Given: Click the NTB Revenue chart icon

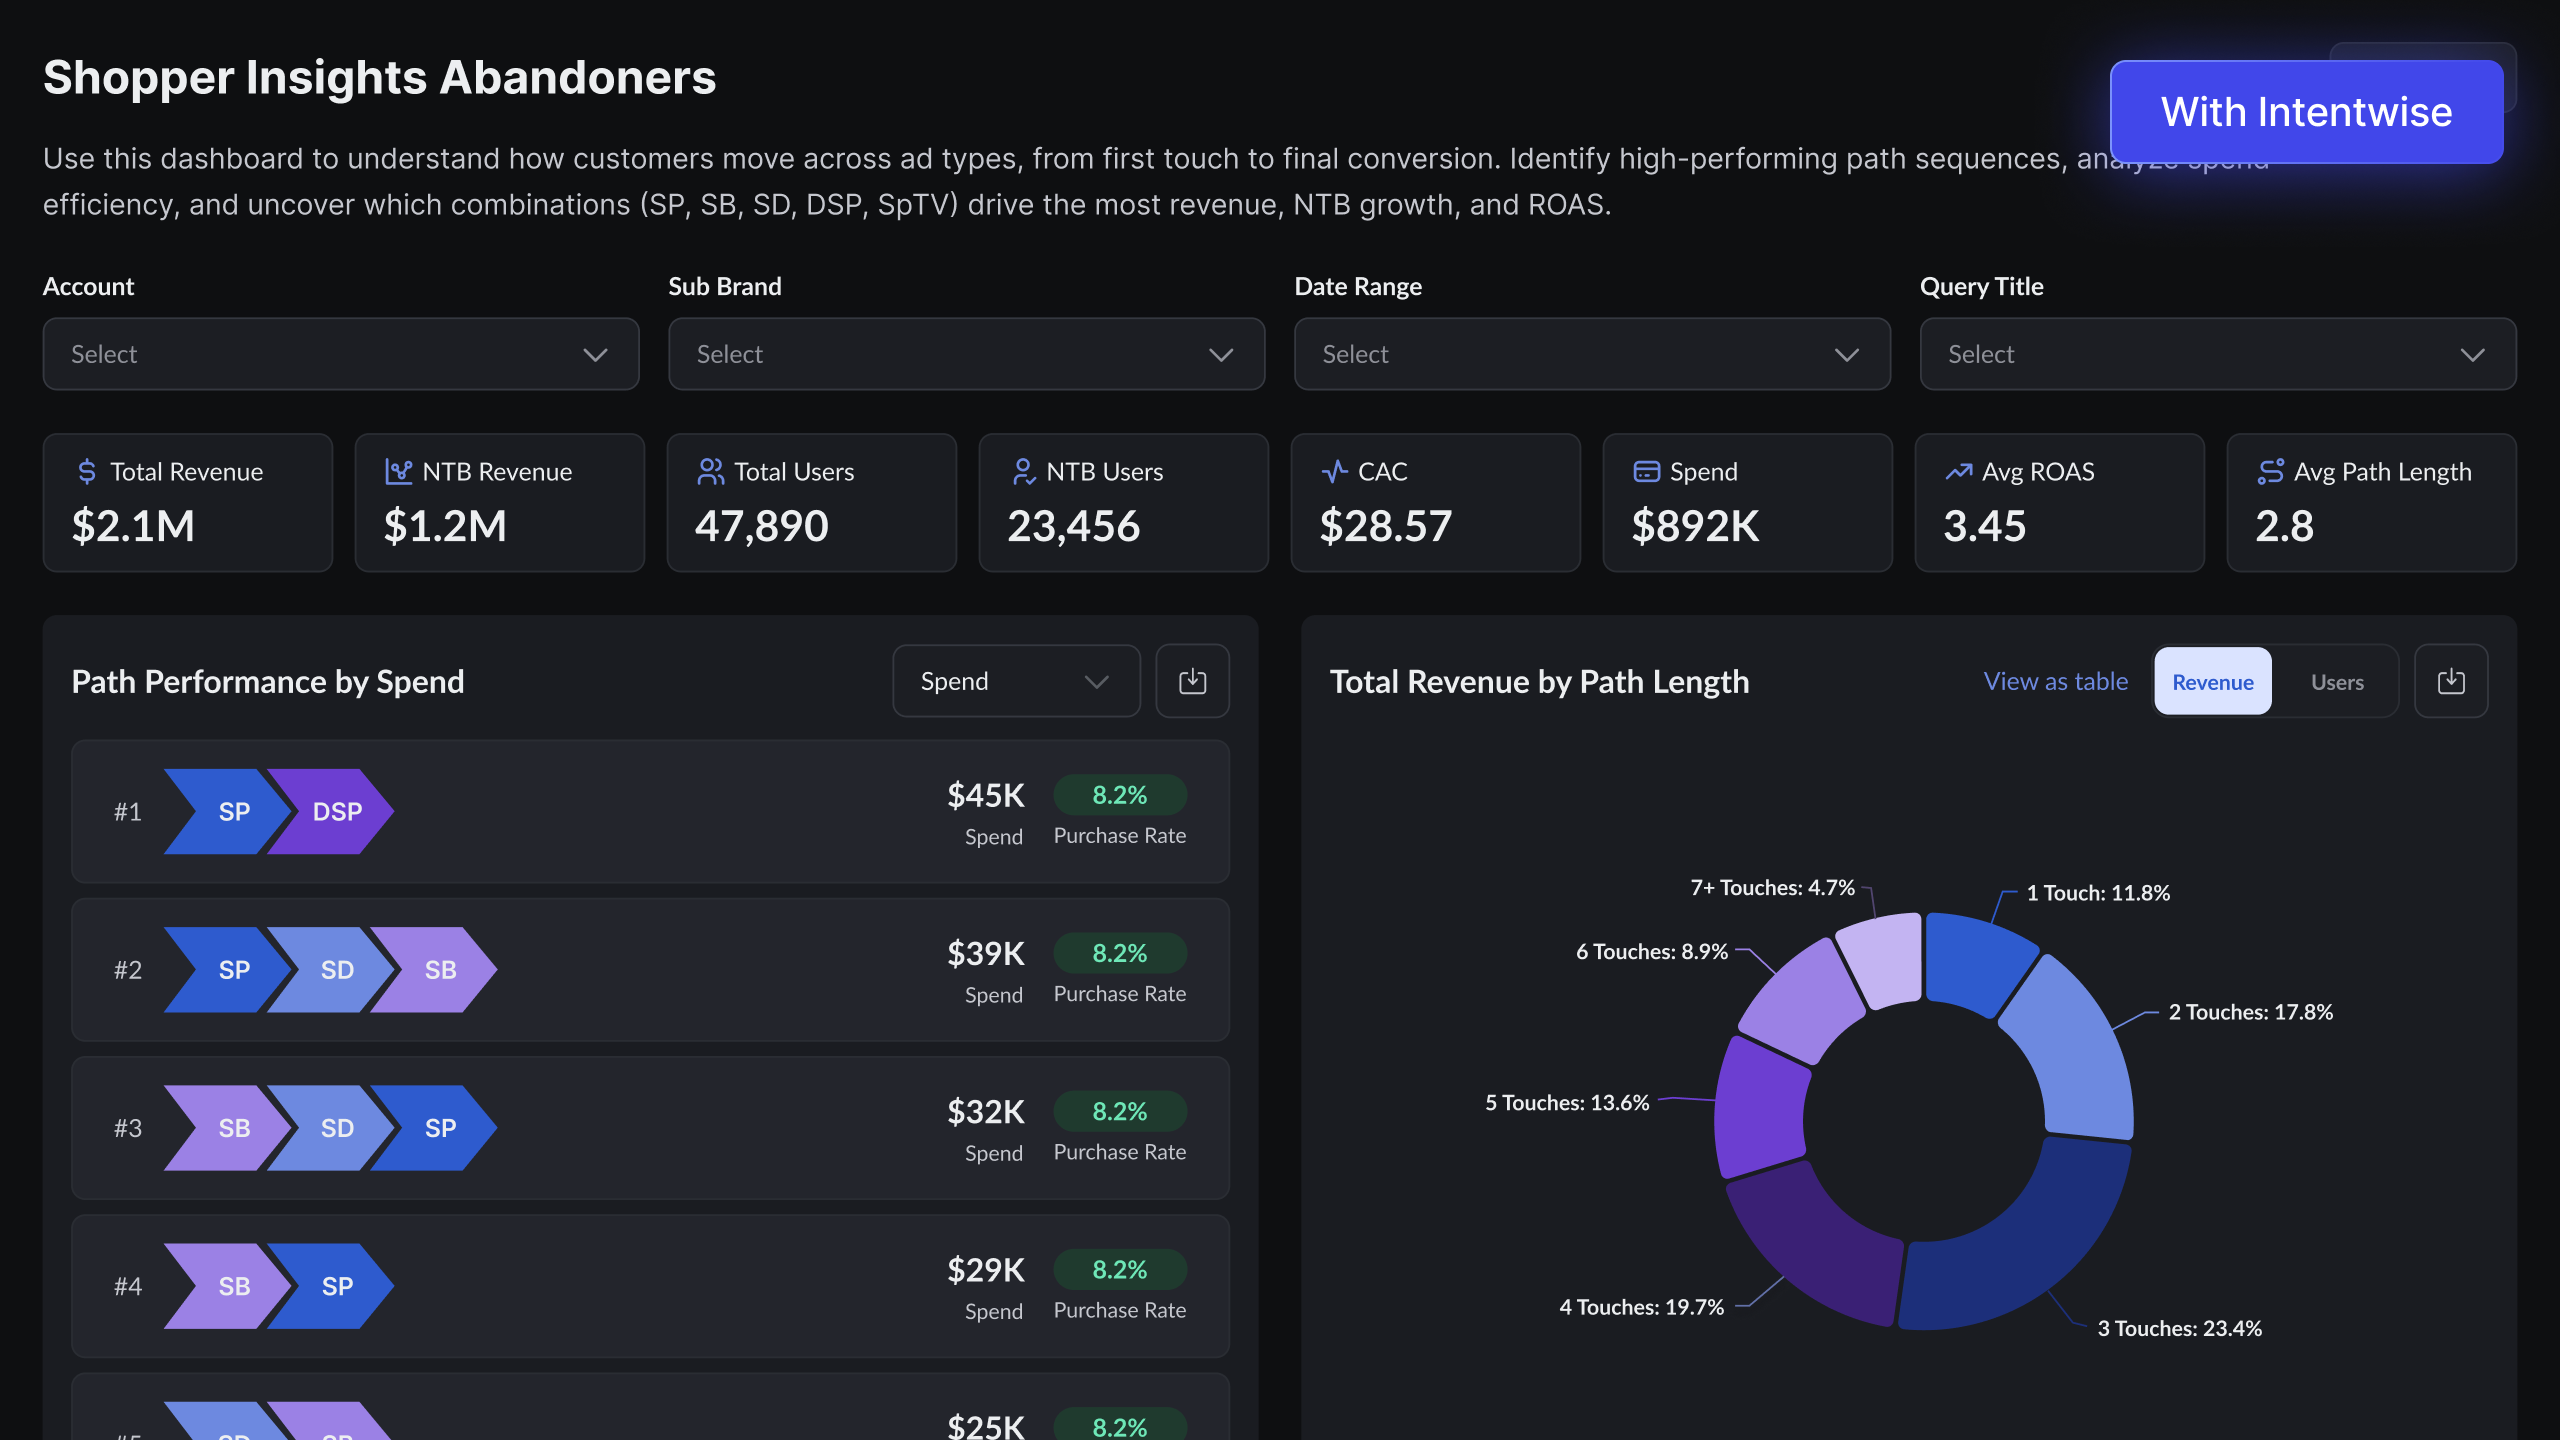Looking at the screenshot, I should pyautogui.click(x=398, y=471).
